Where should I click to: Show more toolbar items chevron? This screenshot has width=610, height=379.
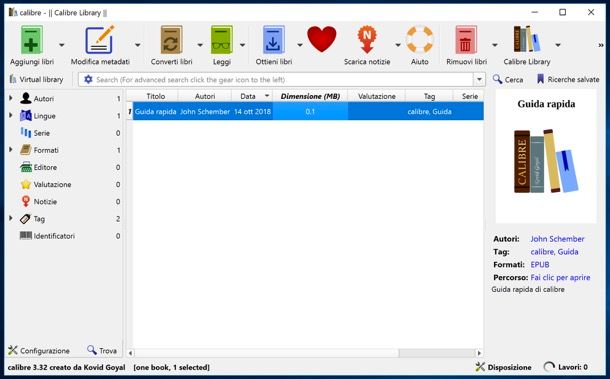click(x=601, y=46)
